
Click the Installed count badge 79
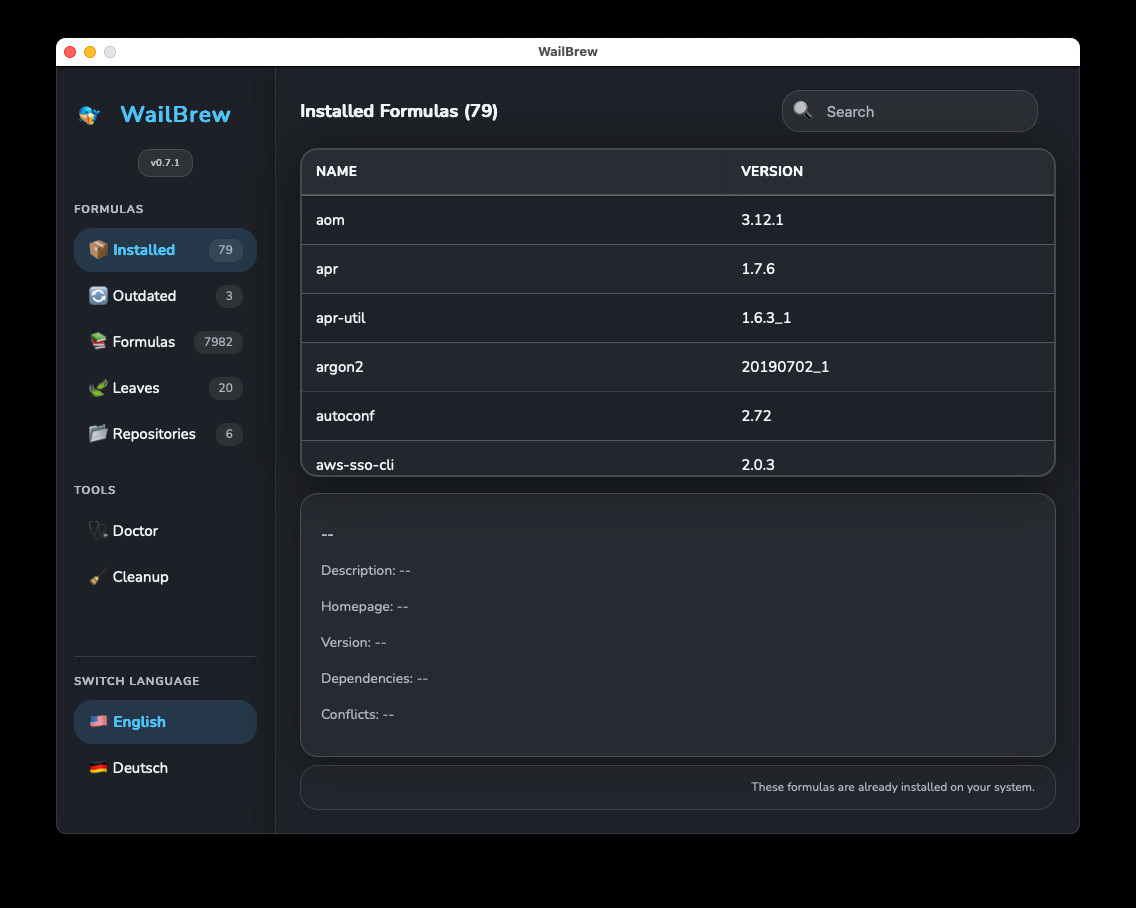tap(225, 250)
